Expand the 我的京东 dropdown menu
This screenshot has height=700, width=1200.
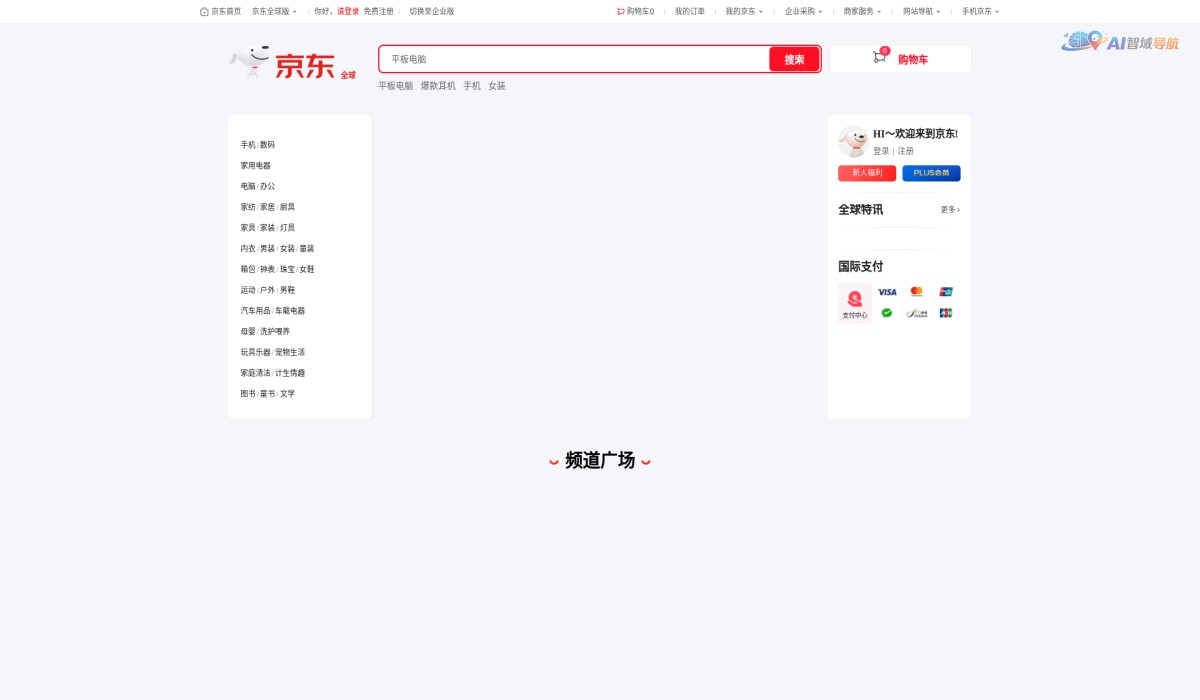(x=744, y=11)
